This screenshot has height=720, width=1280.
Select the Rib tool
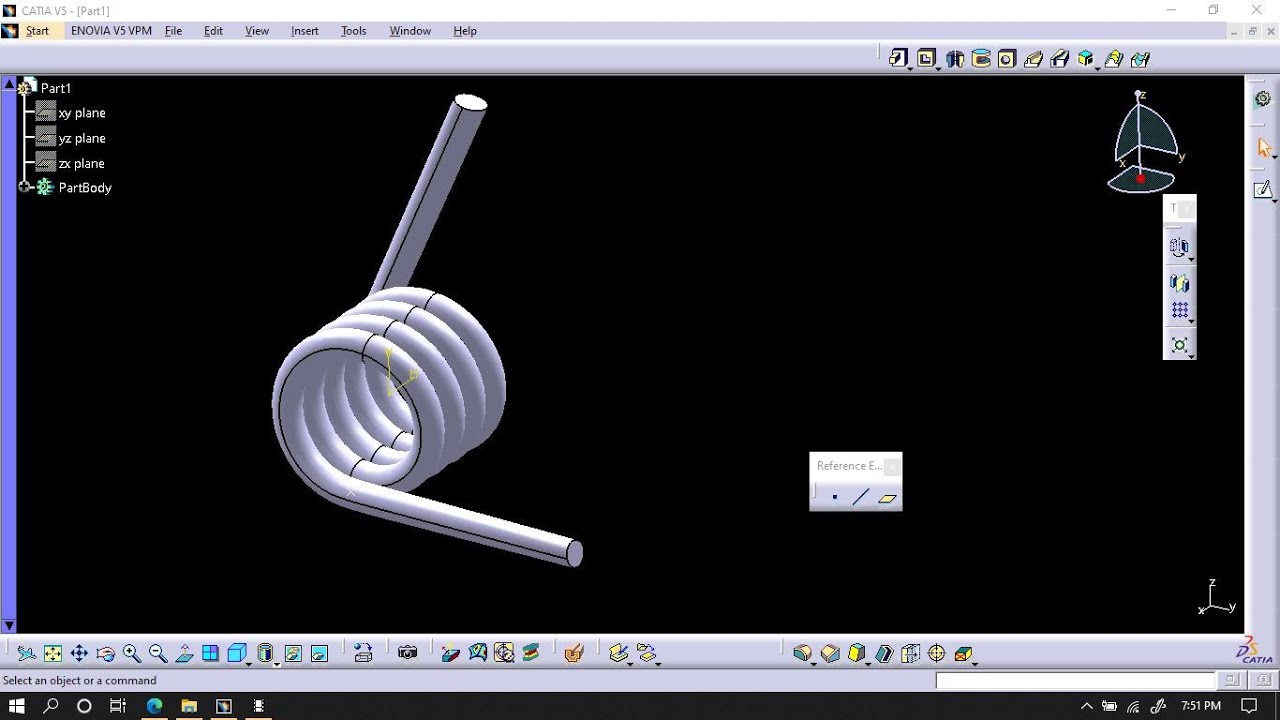[x=1033, y=59]
